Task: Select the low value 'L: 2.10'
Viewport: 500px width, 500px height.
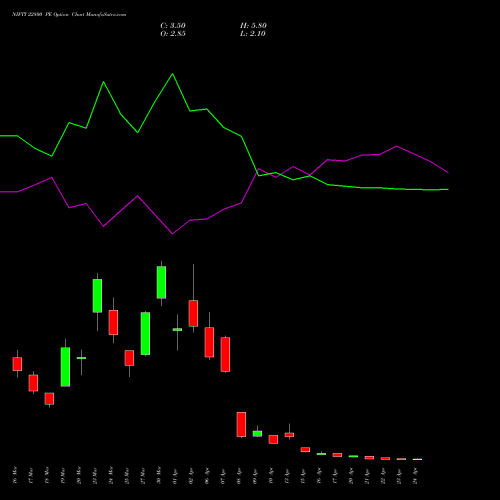Action: [x=253, y=34]
